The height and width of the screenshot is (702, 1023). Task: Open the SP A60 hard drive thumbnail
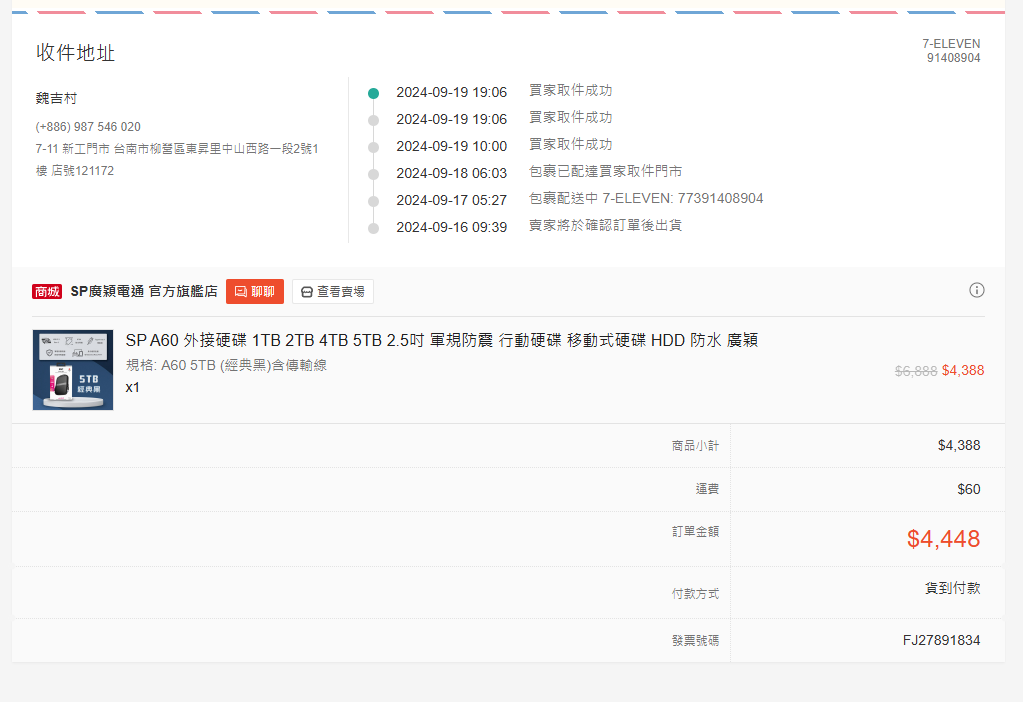(73, 370)
